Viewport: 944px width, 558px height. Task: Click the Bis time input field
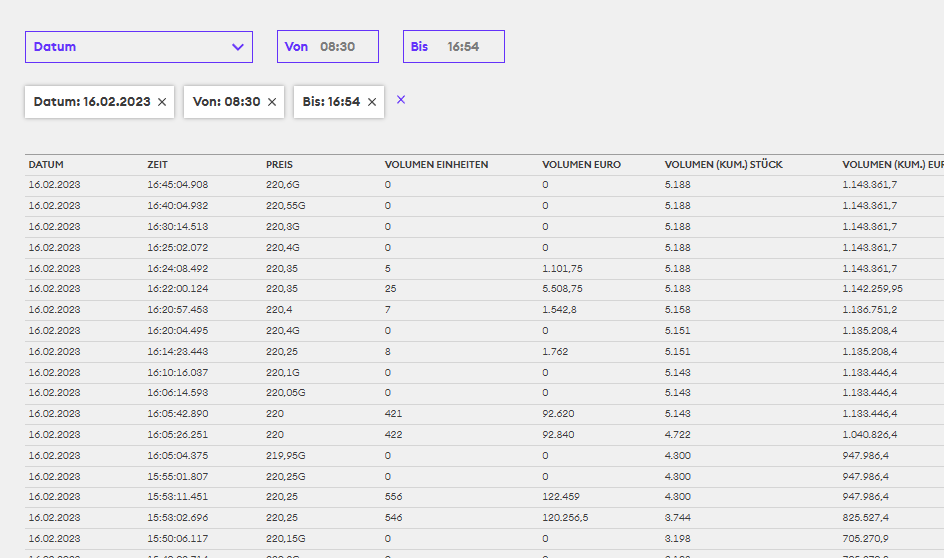(x=463, y=47)
